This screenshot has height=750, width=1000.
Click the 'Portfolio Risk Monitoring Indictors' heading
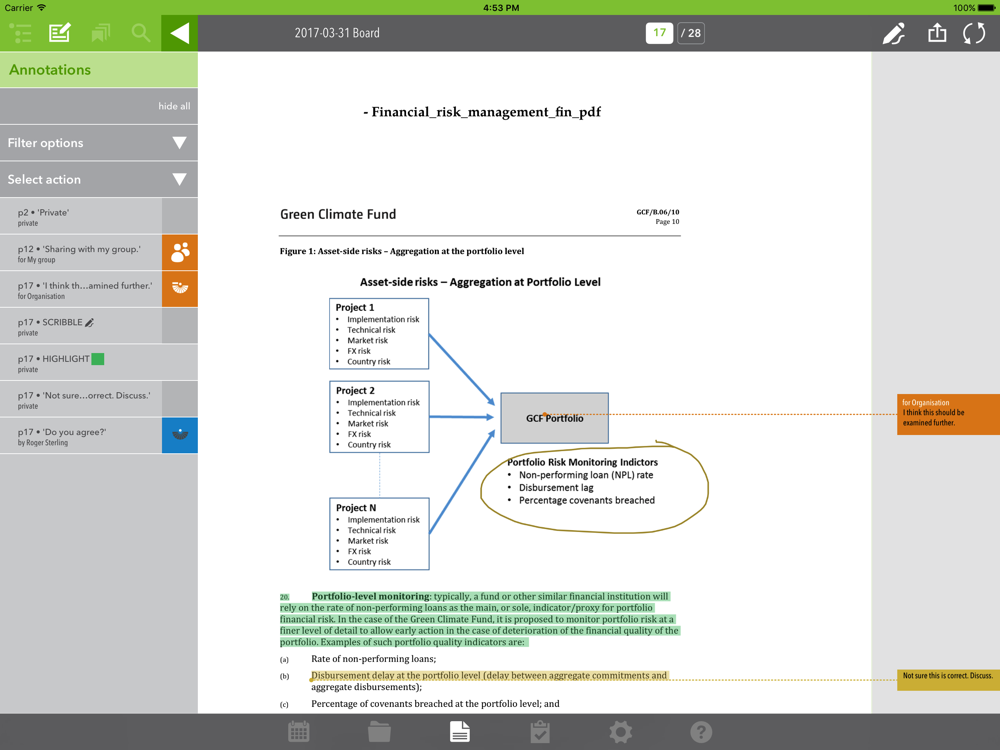coord(582,462)
